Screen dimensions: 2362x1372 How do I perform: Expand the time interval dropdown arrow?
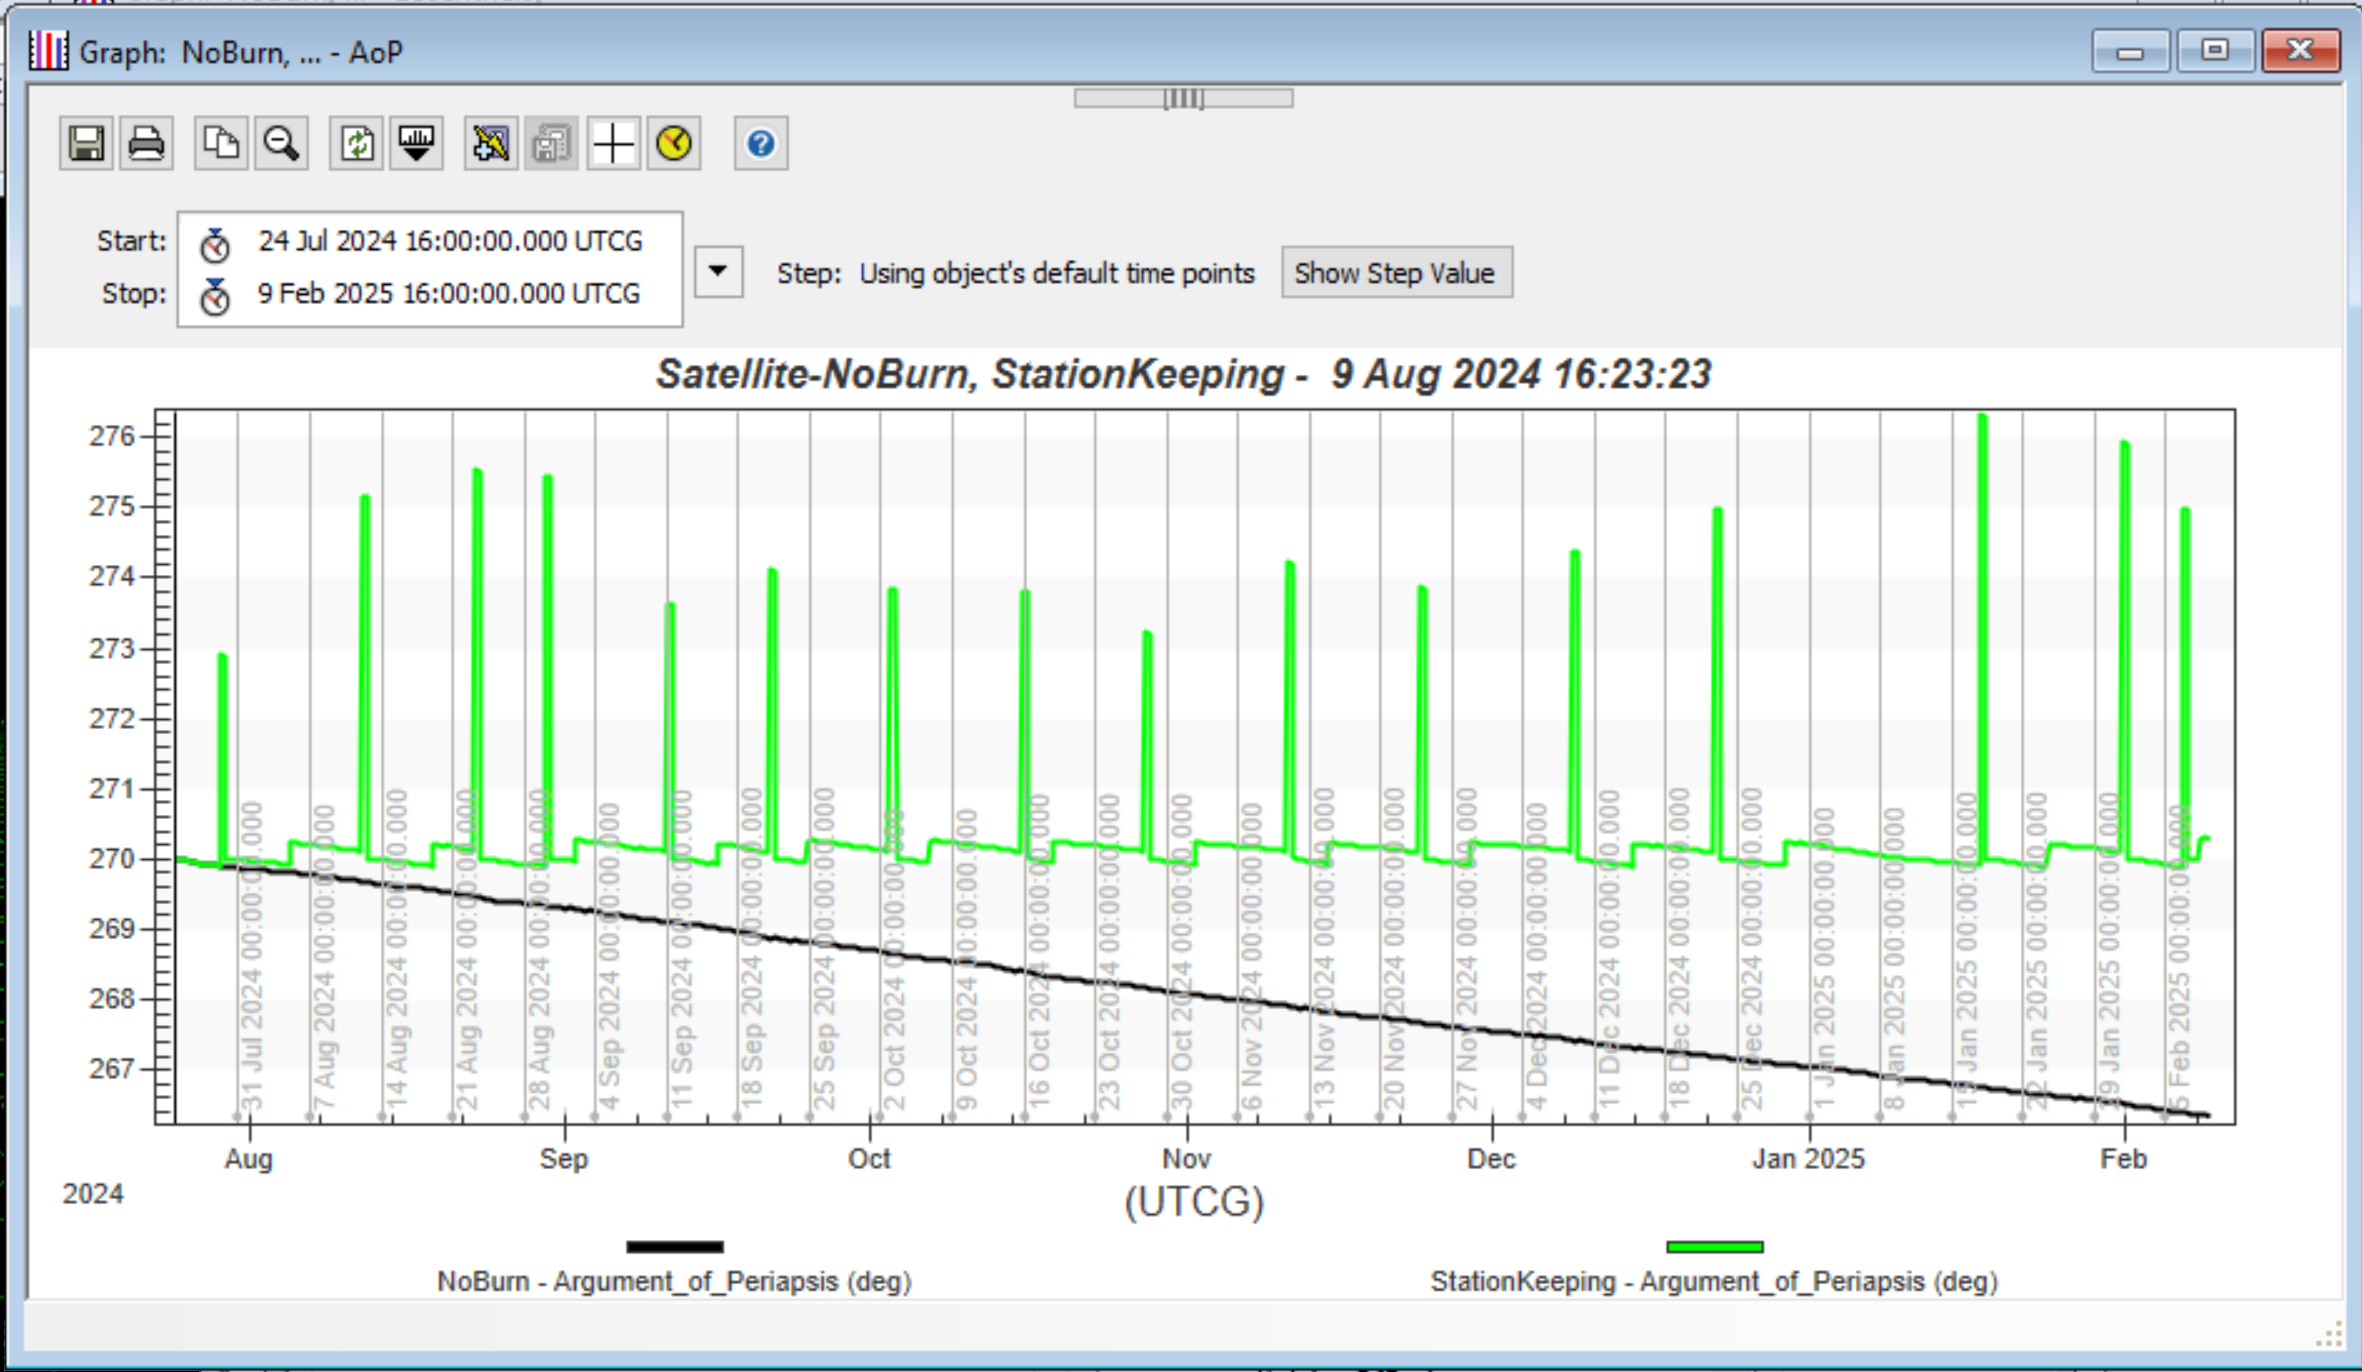coord(718,271)
